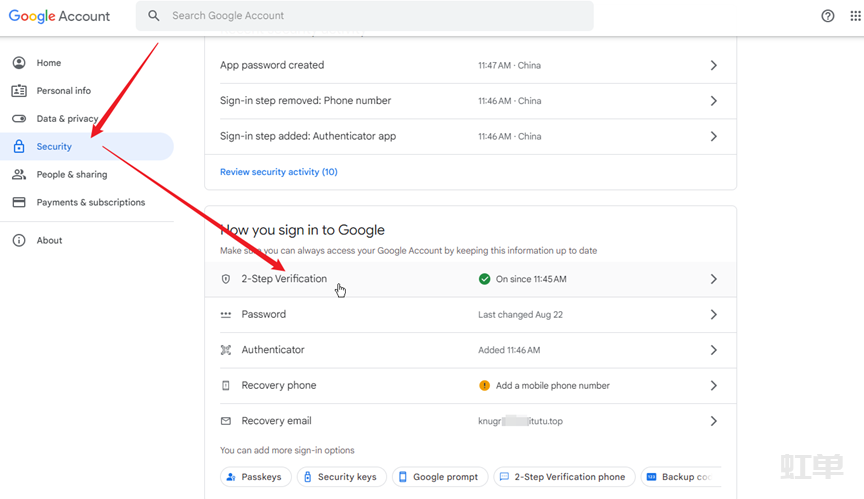Open the About page
The image size is (864, 499).
(87, 240)
